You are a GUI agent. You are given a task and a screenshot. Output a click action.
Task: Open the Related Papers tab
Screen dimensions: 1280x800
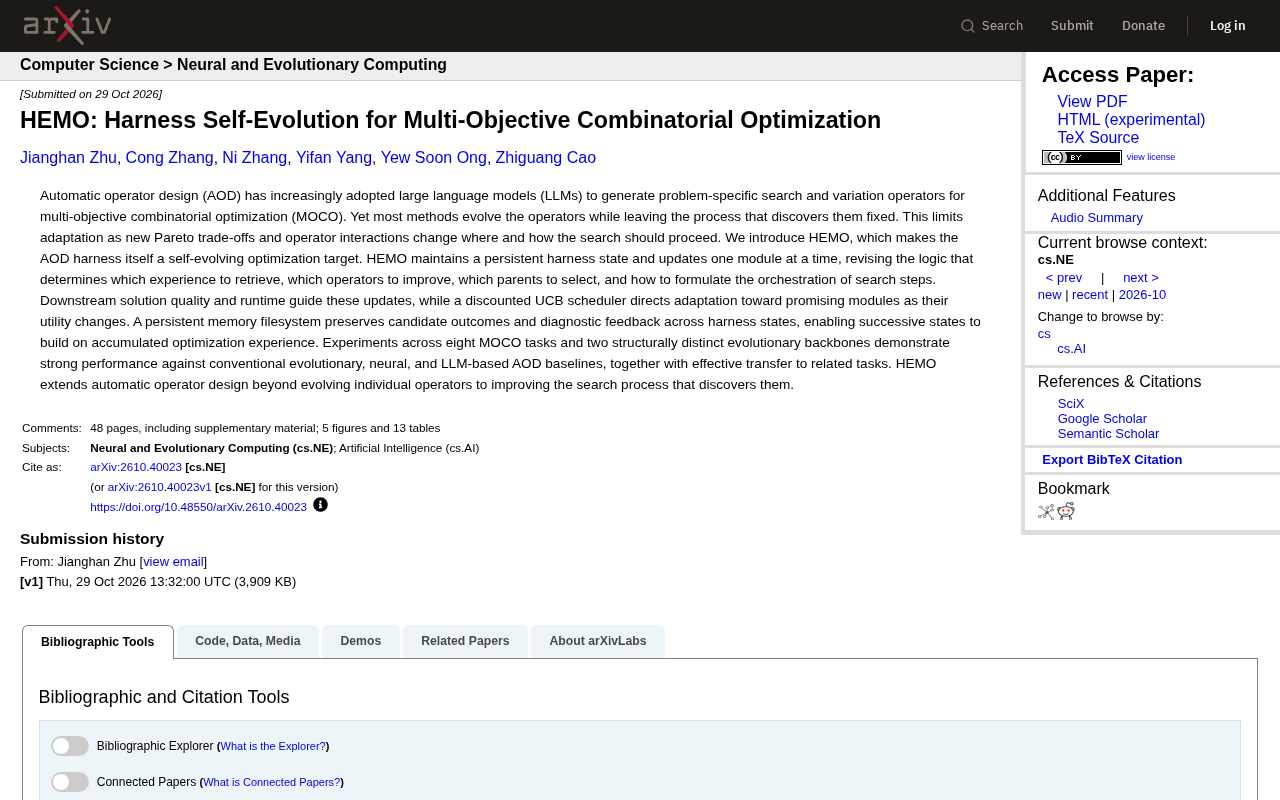point(465,641)
